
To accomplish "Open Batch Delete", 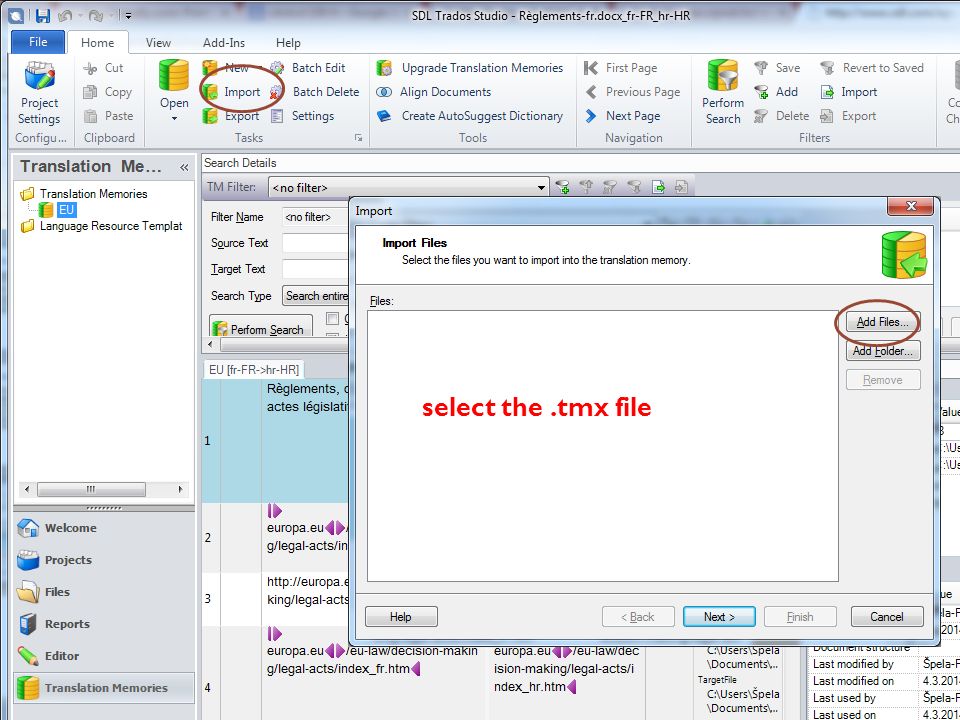I will point(315,92).
